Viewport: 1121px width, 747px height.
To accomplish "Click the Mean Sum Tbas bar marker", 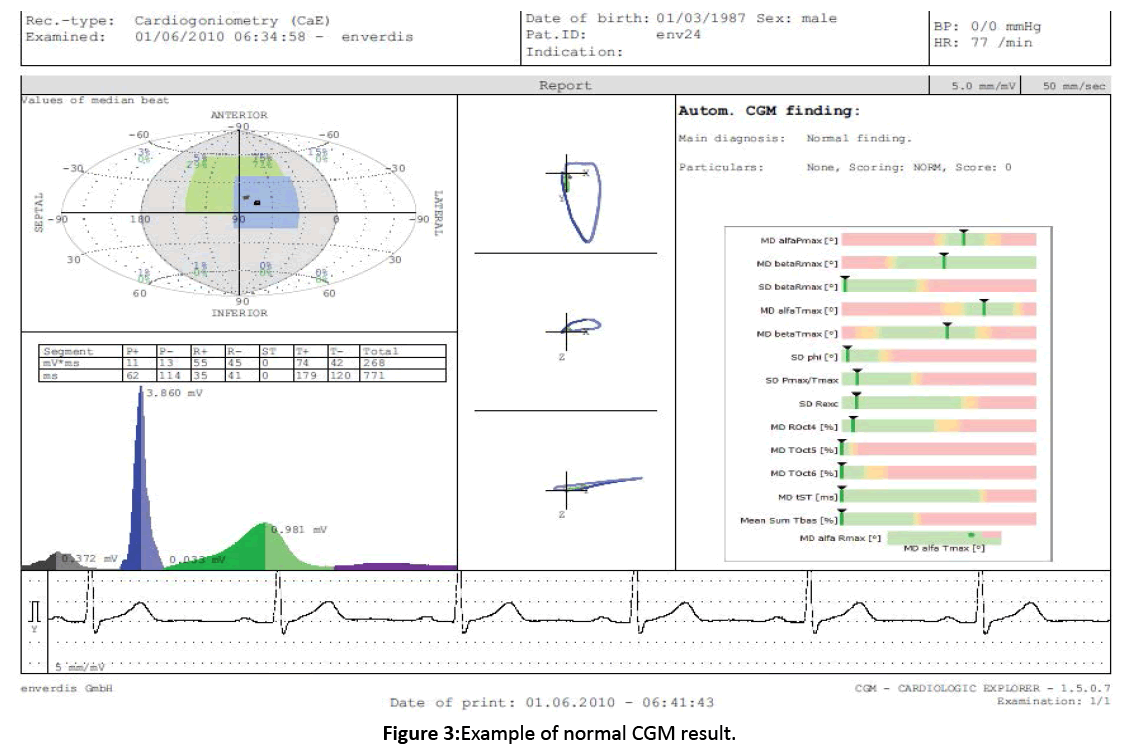I will pyautogui.click(x=842, y=518).
